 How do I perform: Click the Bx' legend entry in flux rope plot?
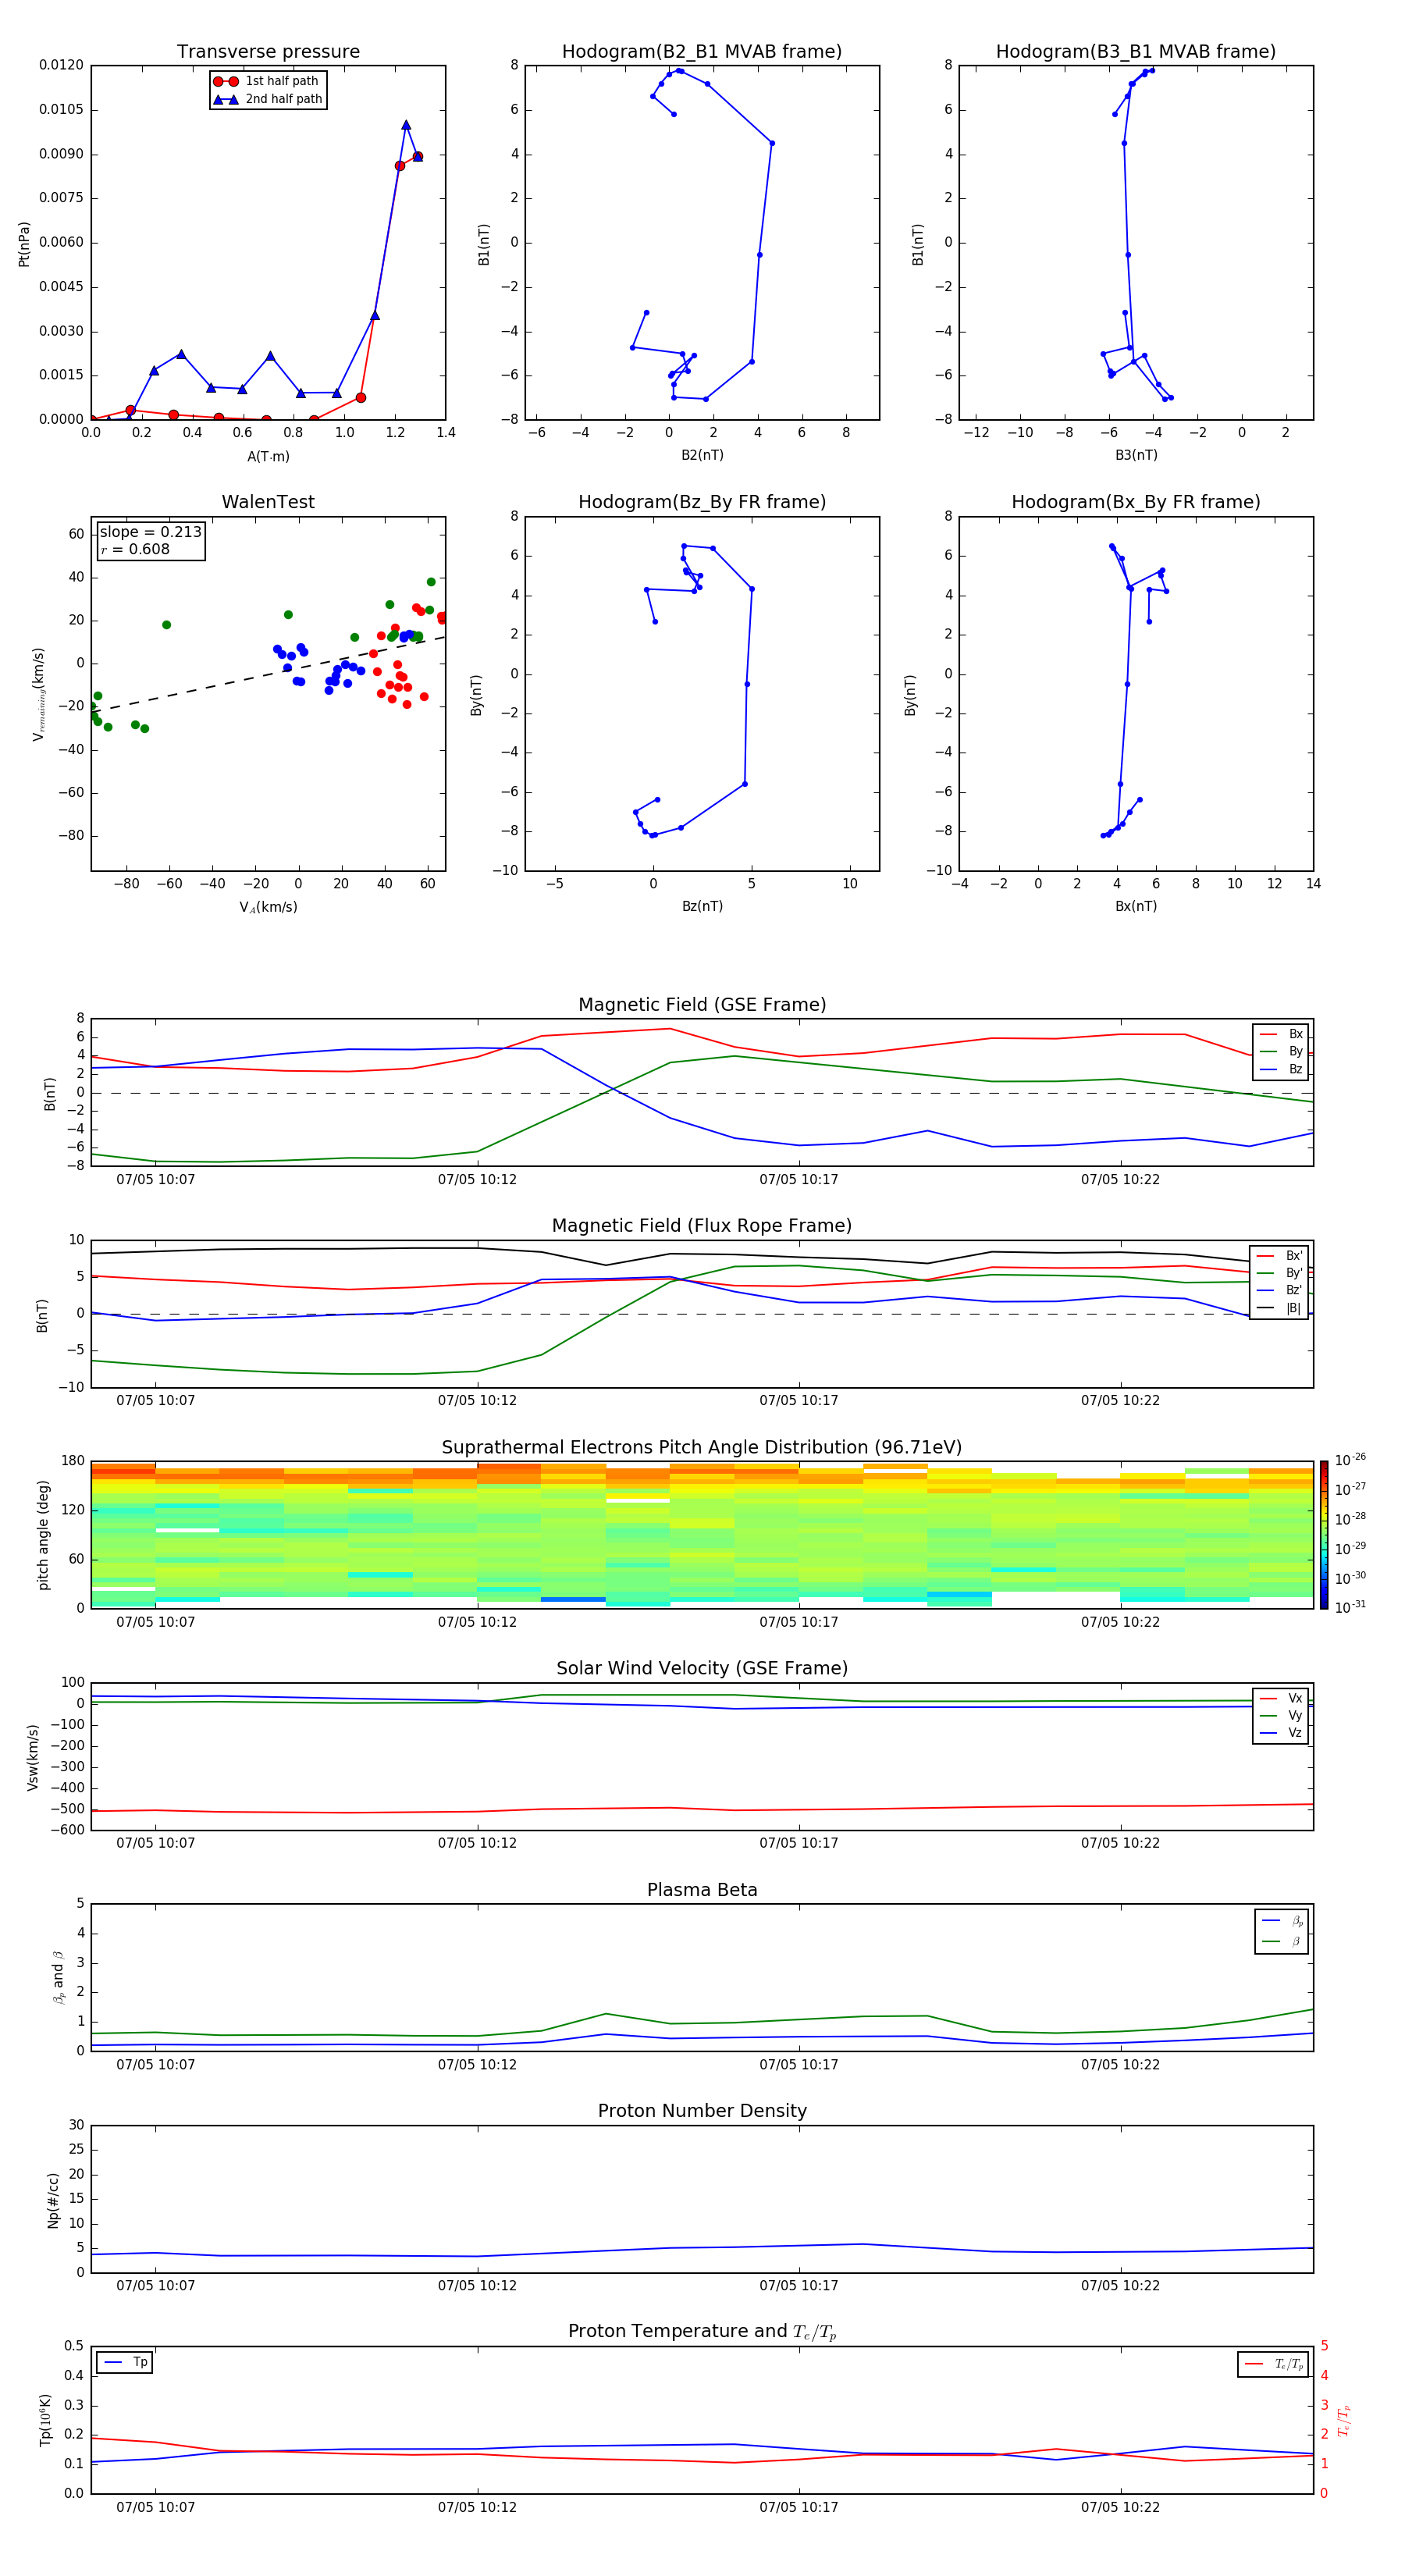[1280, 1256]
